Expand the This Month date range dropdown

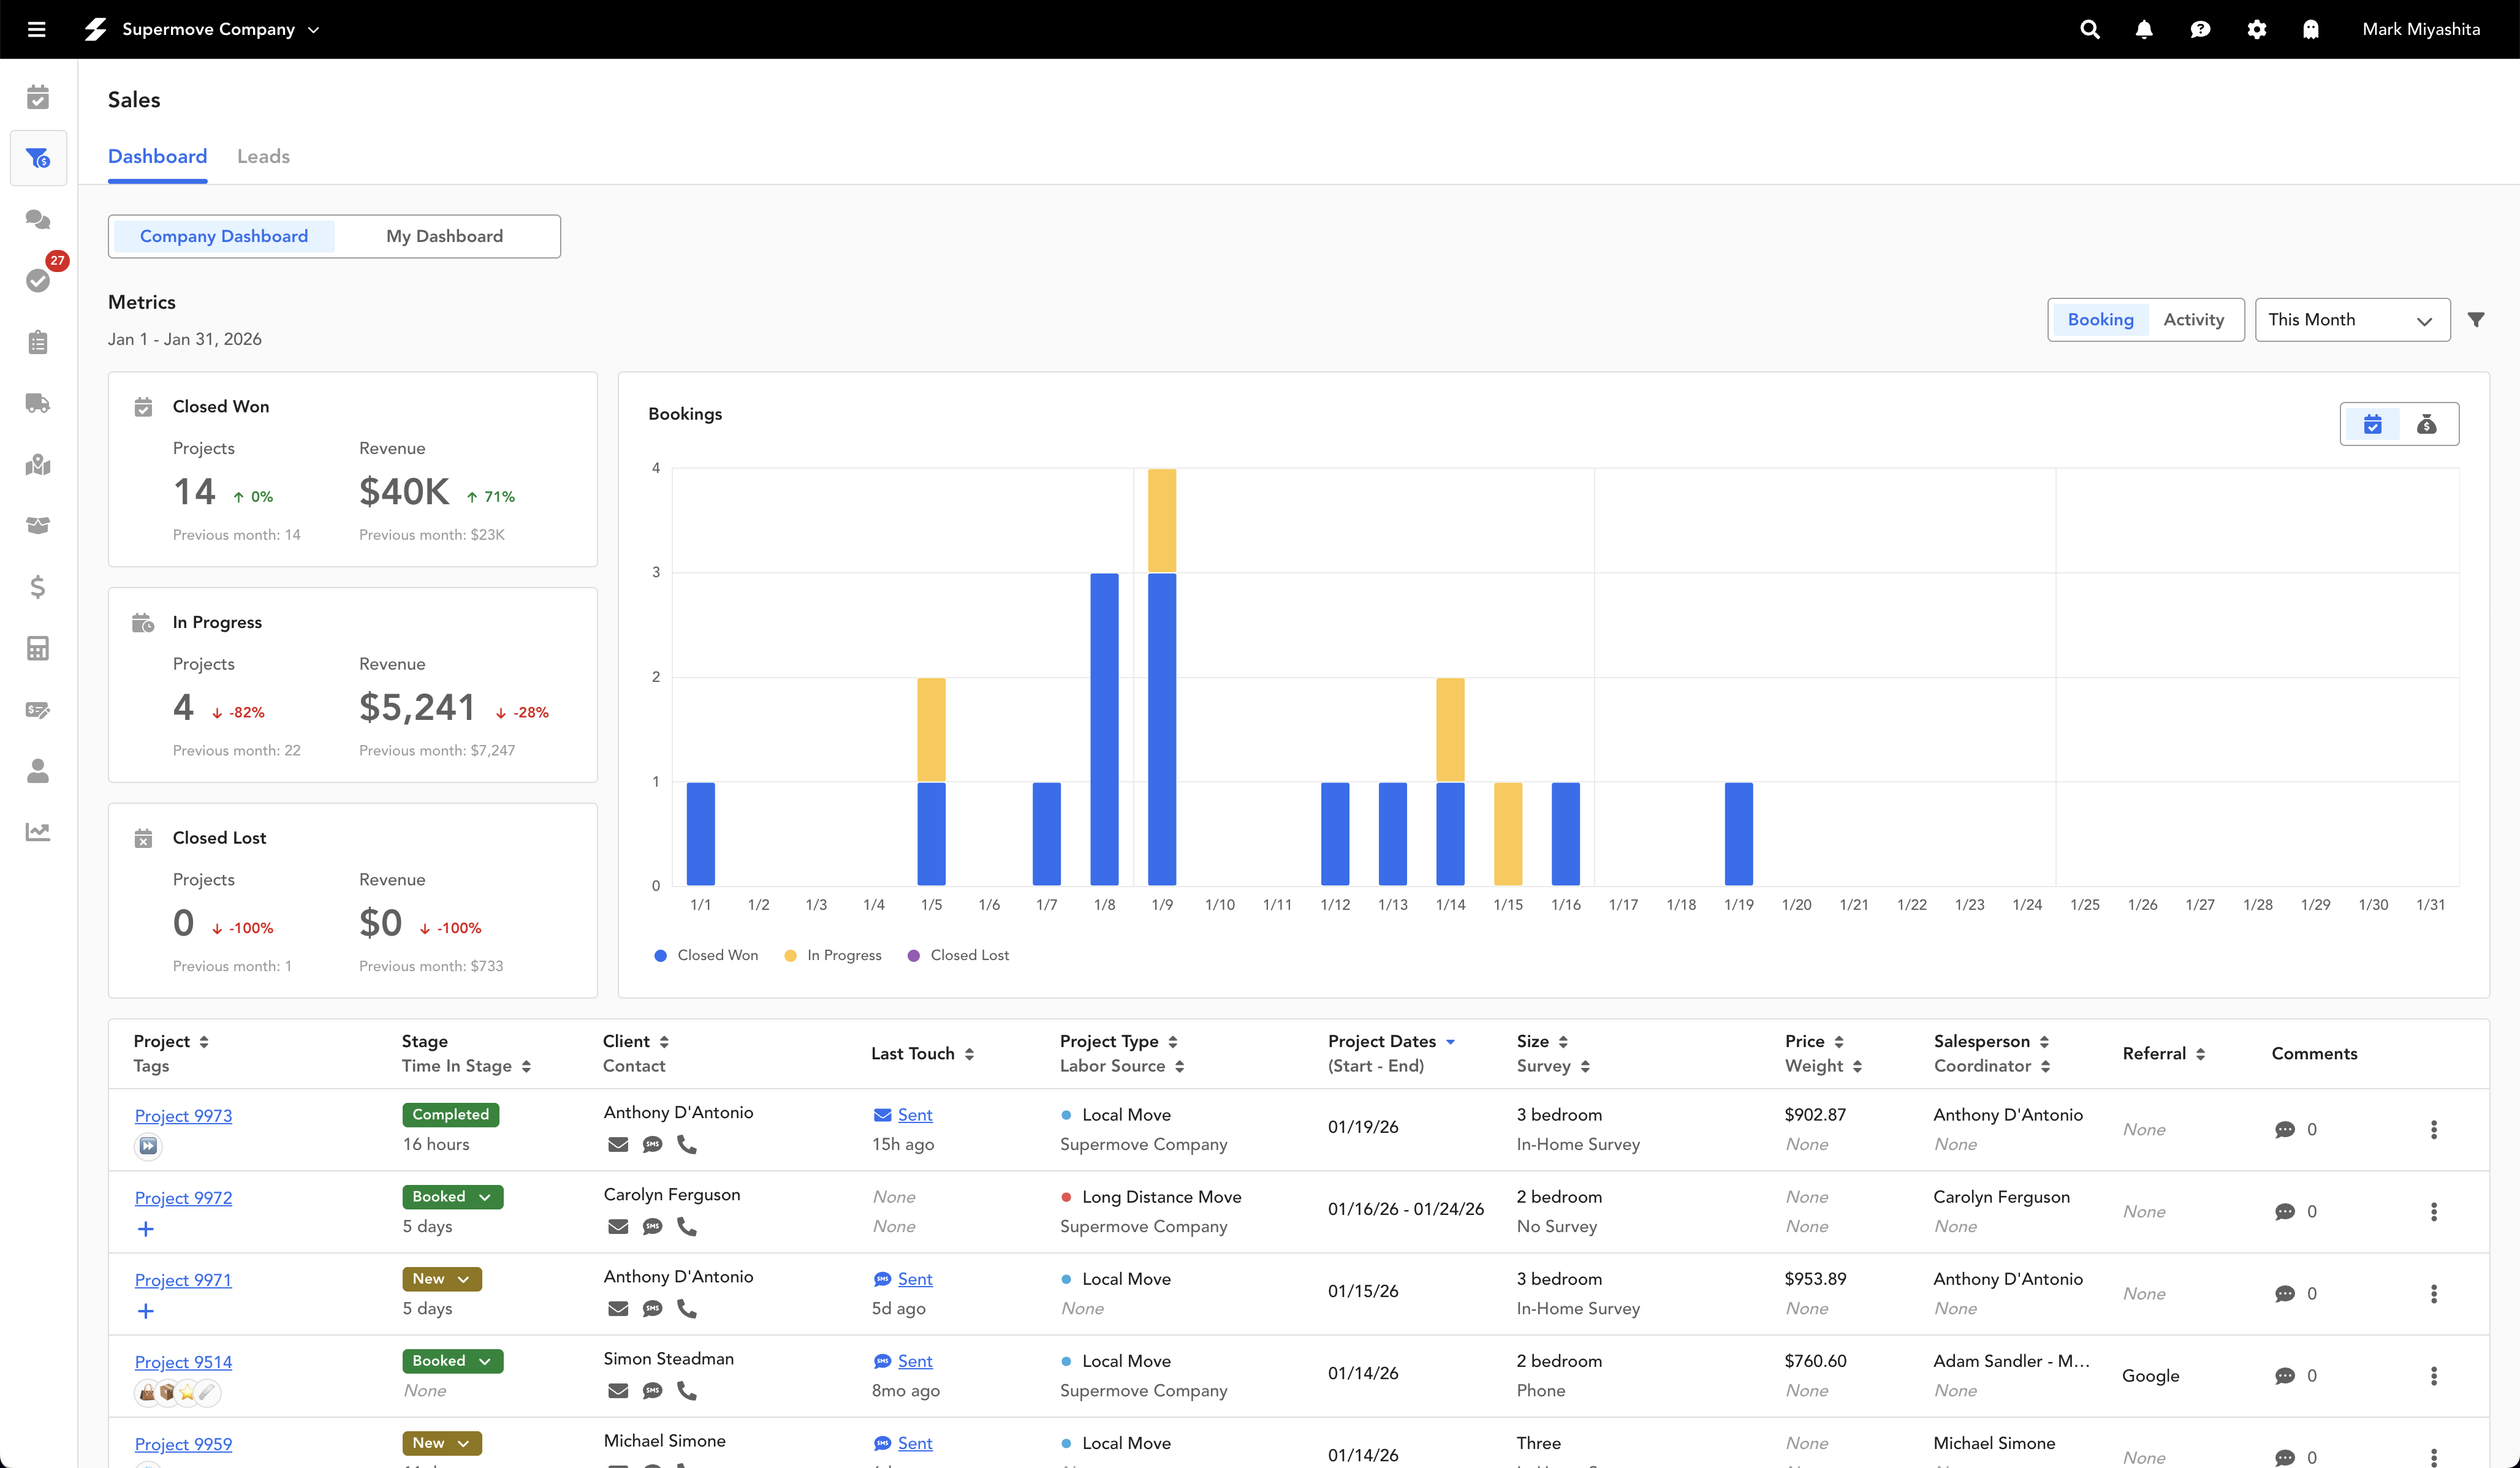2351,320
